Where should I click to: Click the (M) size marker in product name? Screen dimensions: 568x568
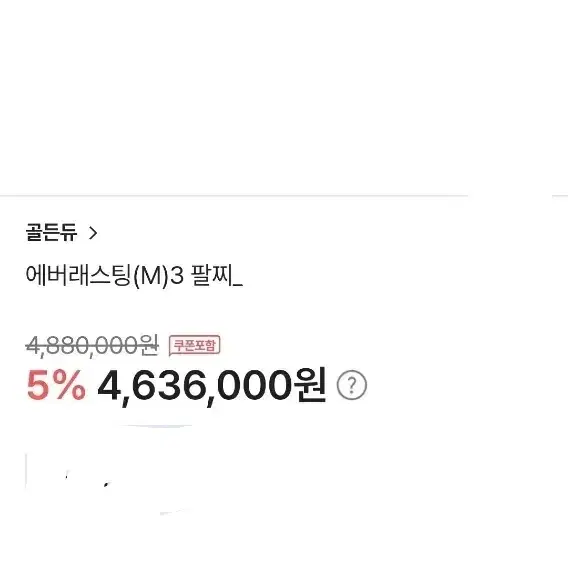[x=151, y=276]
